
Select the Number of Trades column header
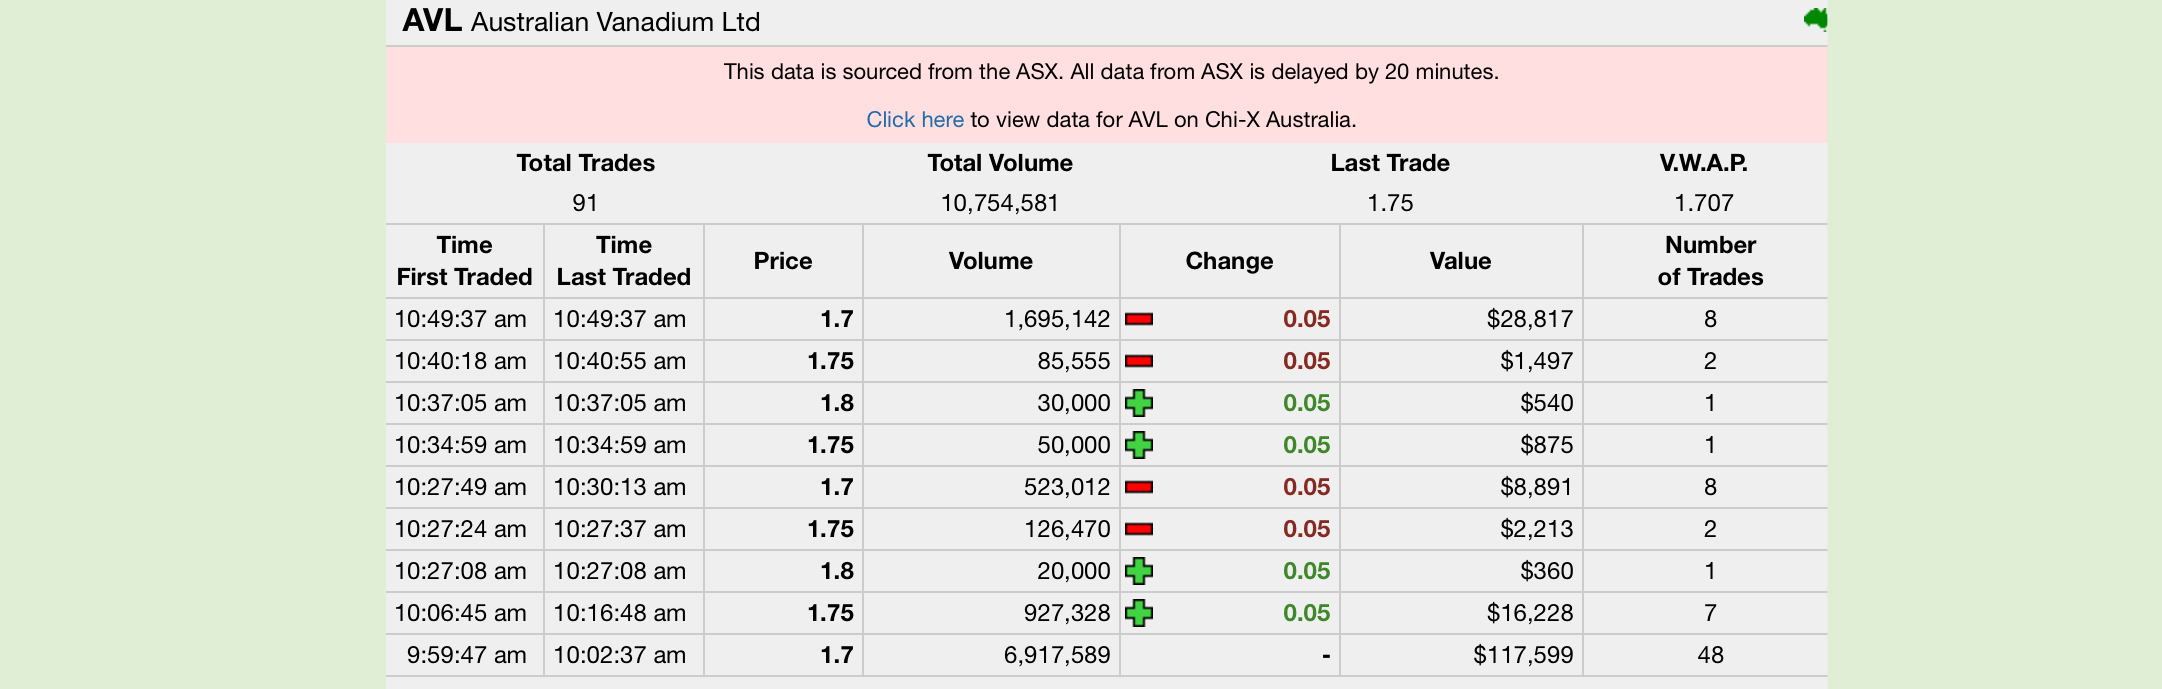click(1710, 261)
